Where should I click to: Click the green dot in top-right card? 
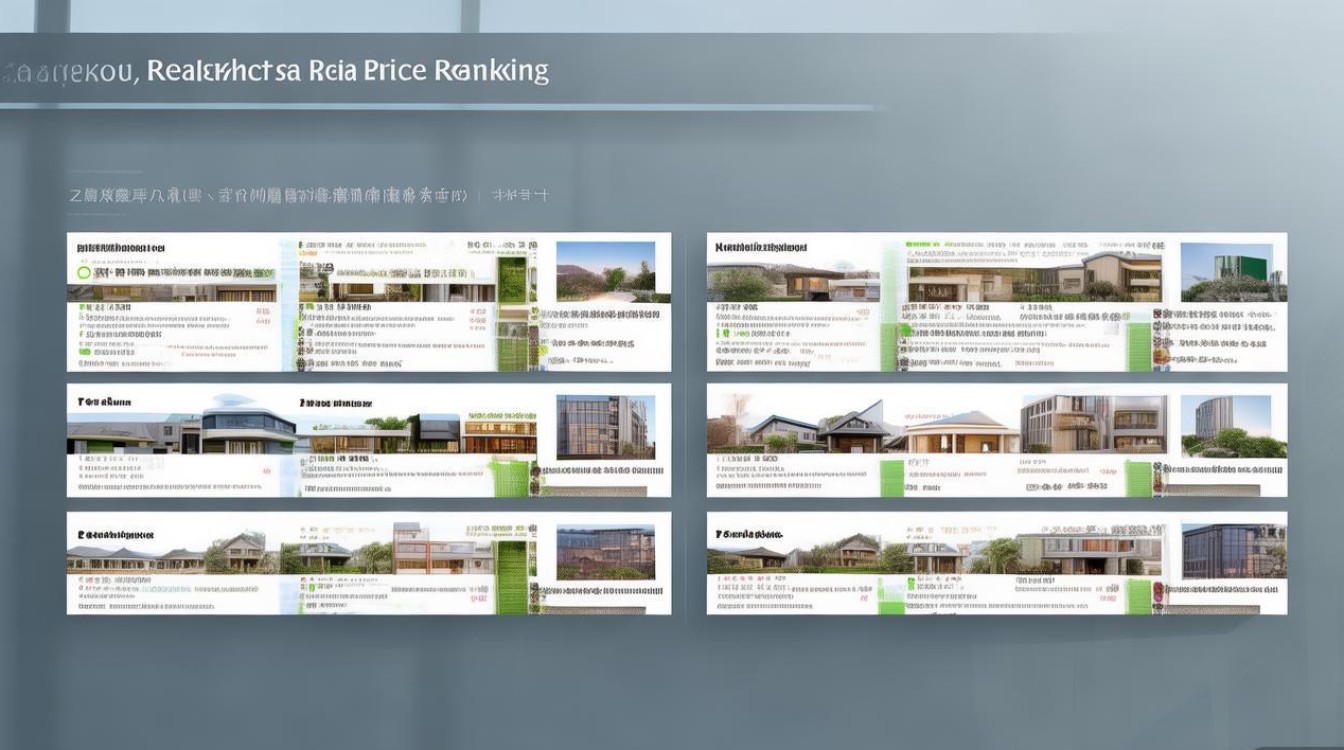tap(905, 329)
